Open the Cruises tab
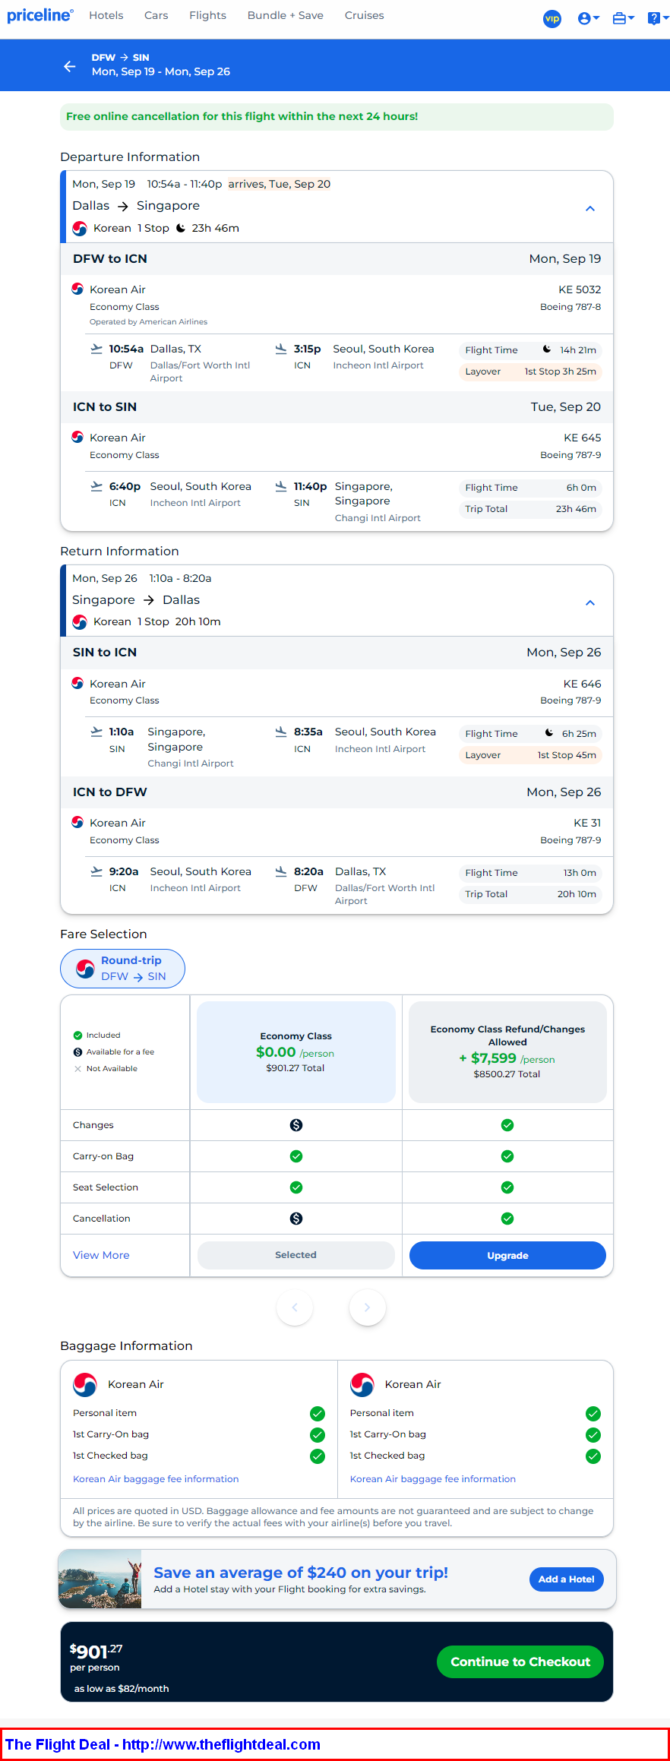Viewport: 670px width, 1761px height. click(x=364, y=16)
